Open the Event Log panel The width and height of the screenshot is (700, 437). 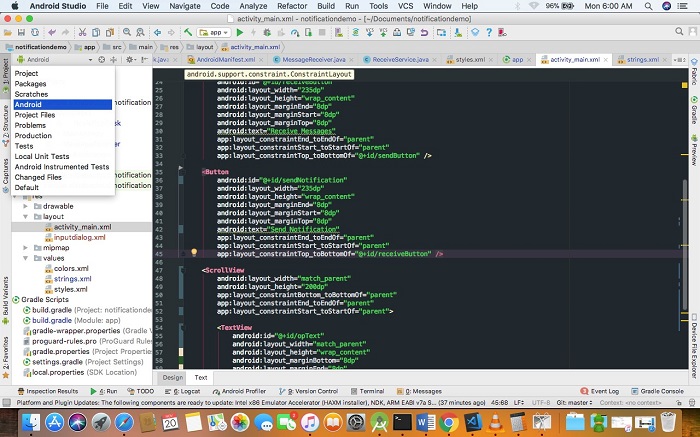click(604, 391)
